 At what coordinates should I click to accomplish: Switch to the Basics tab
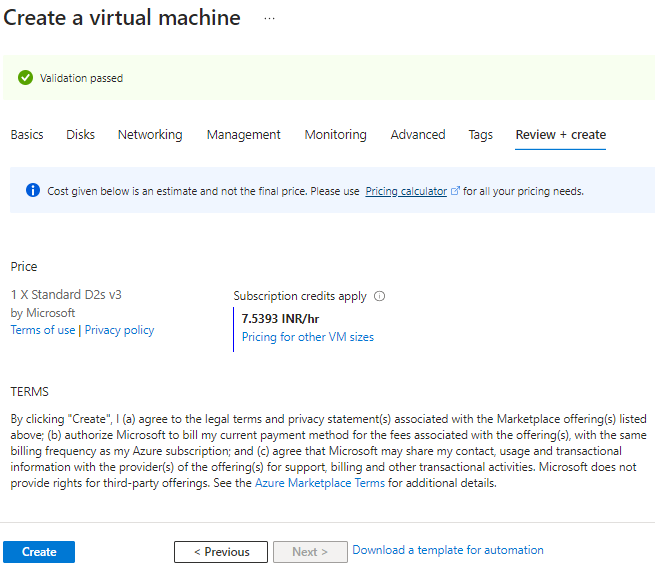[27, 135]
